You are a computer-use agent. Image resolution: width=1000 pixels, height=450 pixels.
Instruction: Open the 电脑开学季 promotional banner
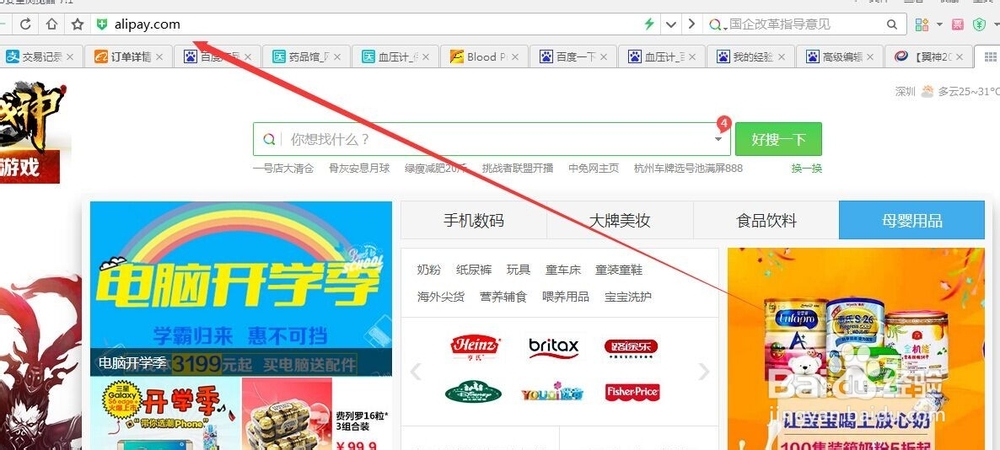pos(241,289)
